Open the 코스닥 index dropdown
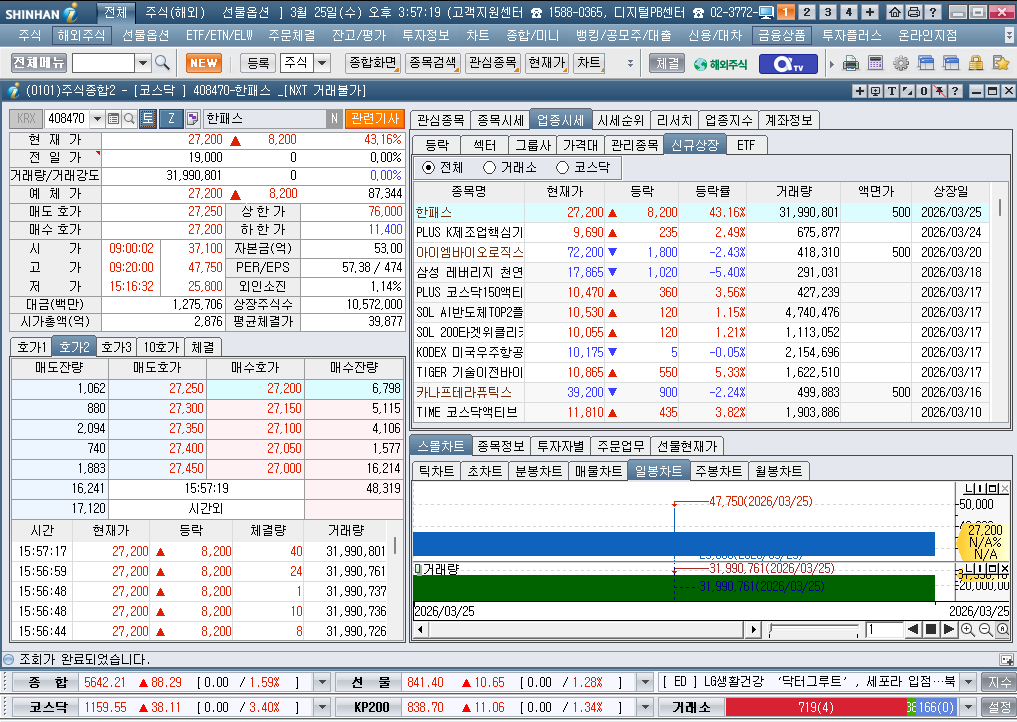Screen dimensions: 1017x722 click(322, 707)
